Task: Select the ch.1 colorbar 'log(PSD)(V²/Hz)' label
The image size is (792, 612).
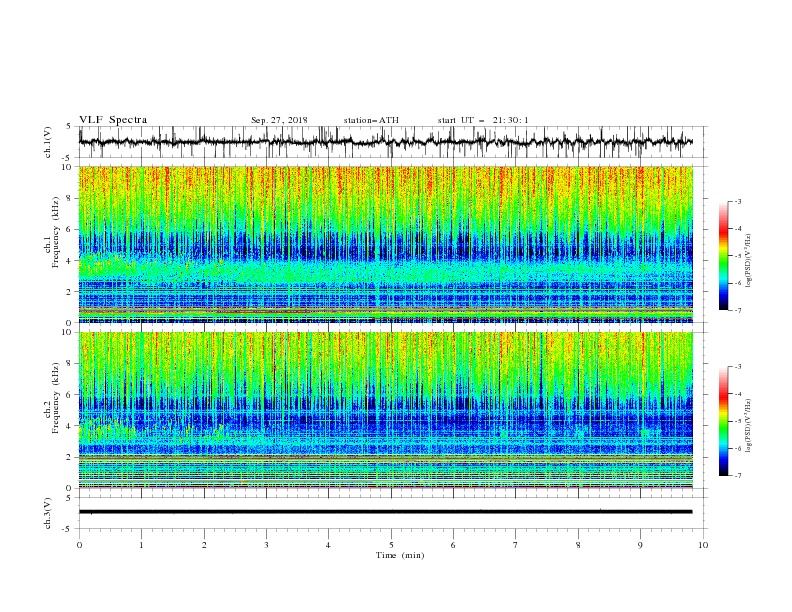Action: pyautogui.click(x=749, y=261)
